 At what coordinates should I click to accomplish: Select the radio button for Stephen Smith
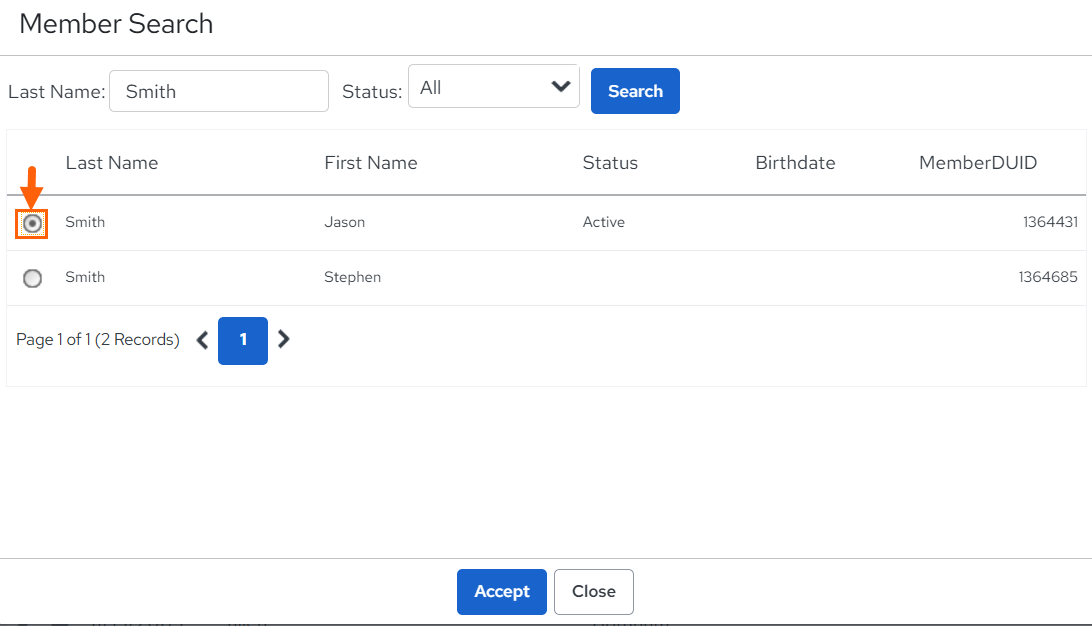click(32, 279)
